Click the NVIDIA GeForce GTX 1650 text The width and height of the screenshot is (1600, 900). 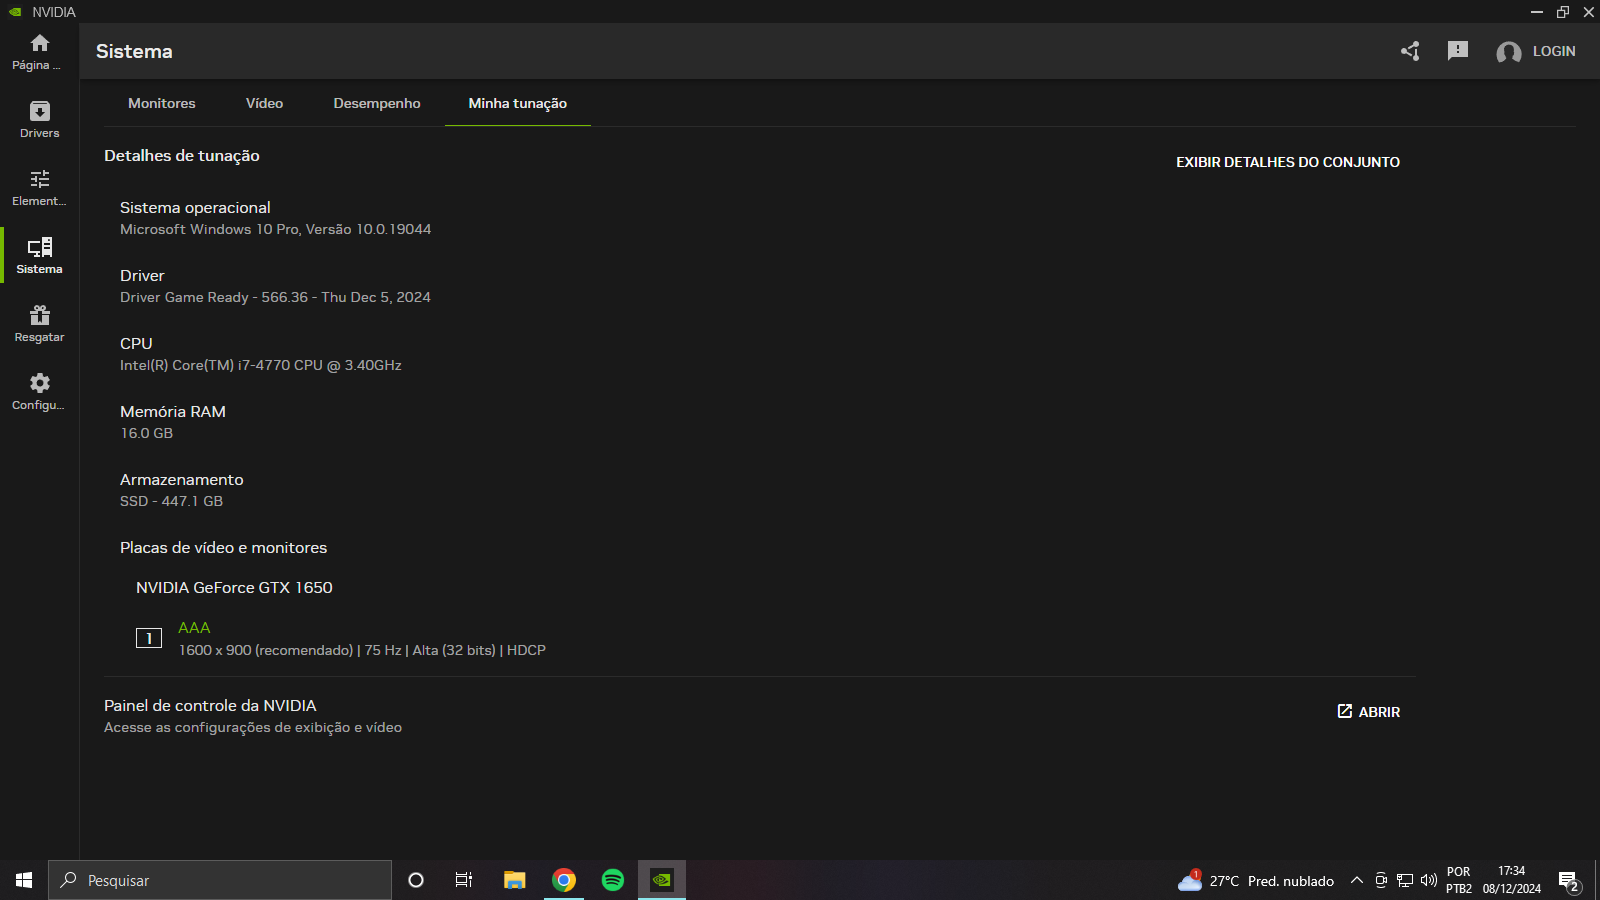pos(234,588)
